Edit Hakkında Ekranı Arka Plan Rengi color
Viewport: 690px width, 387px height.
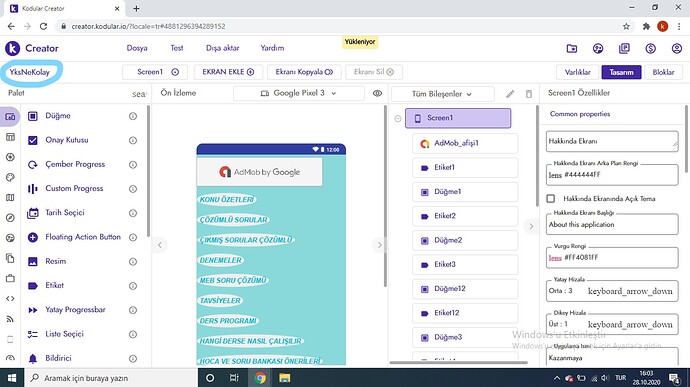click(612, 175)
